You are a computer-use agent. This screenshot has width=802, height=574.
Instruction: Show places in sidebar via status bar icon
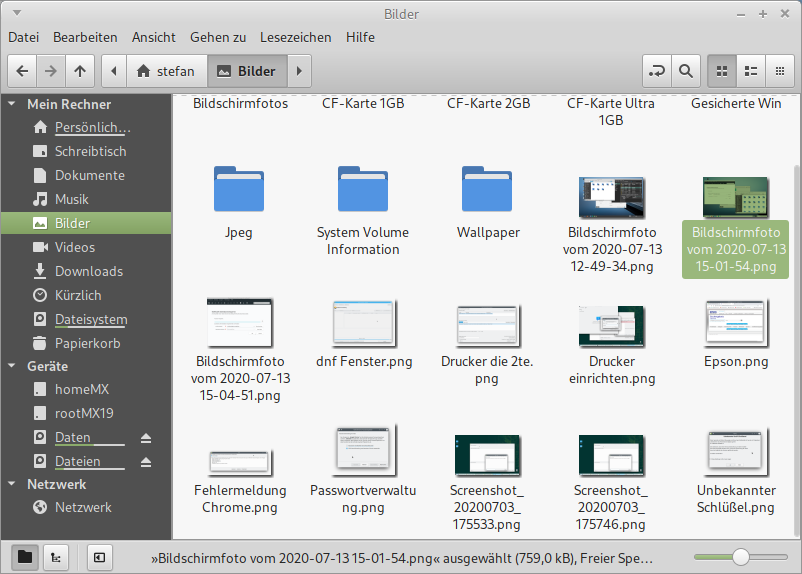(x=24, y=556)
